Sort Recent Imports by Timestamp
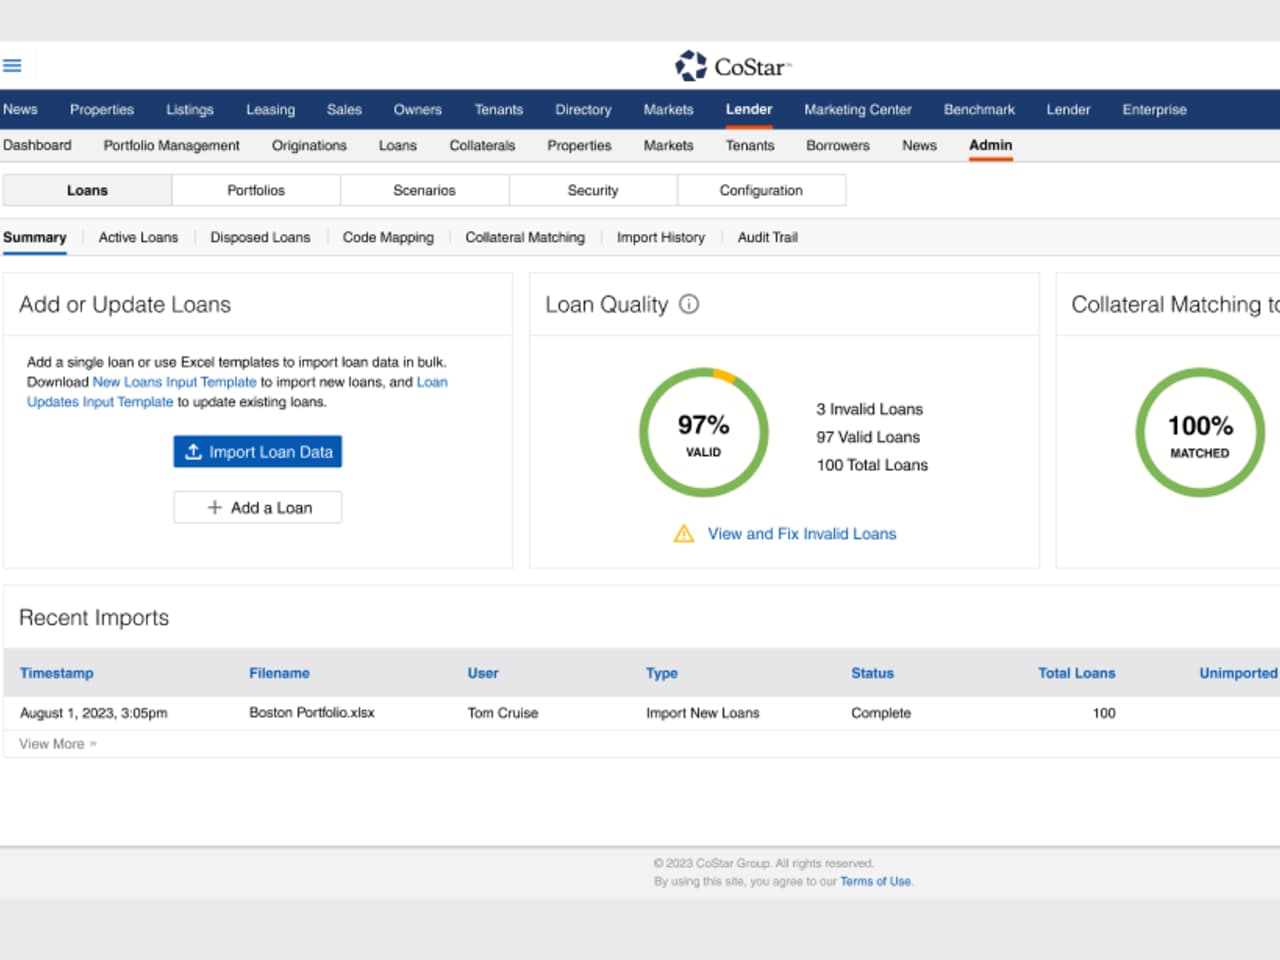 tap(56, 673)
